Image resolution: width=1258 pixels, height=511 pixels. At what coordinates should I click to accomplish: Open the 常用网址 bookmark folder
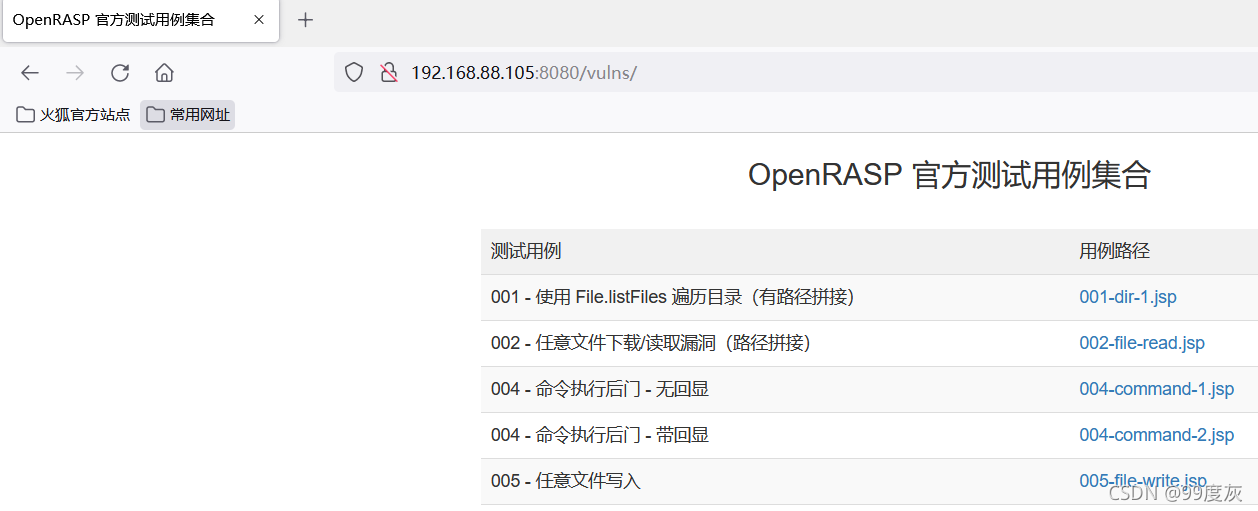tap(188, 115)
